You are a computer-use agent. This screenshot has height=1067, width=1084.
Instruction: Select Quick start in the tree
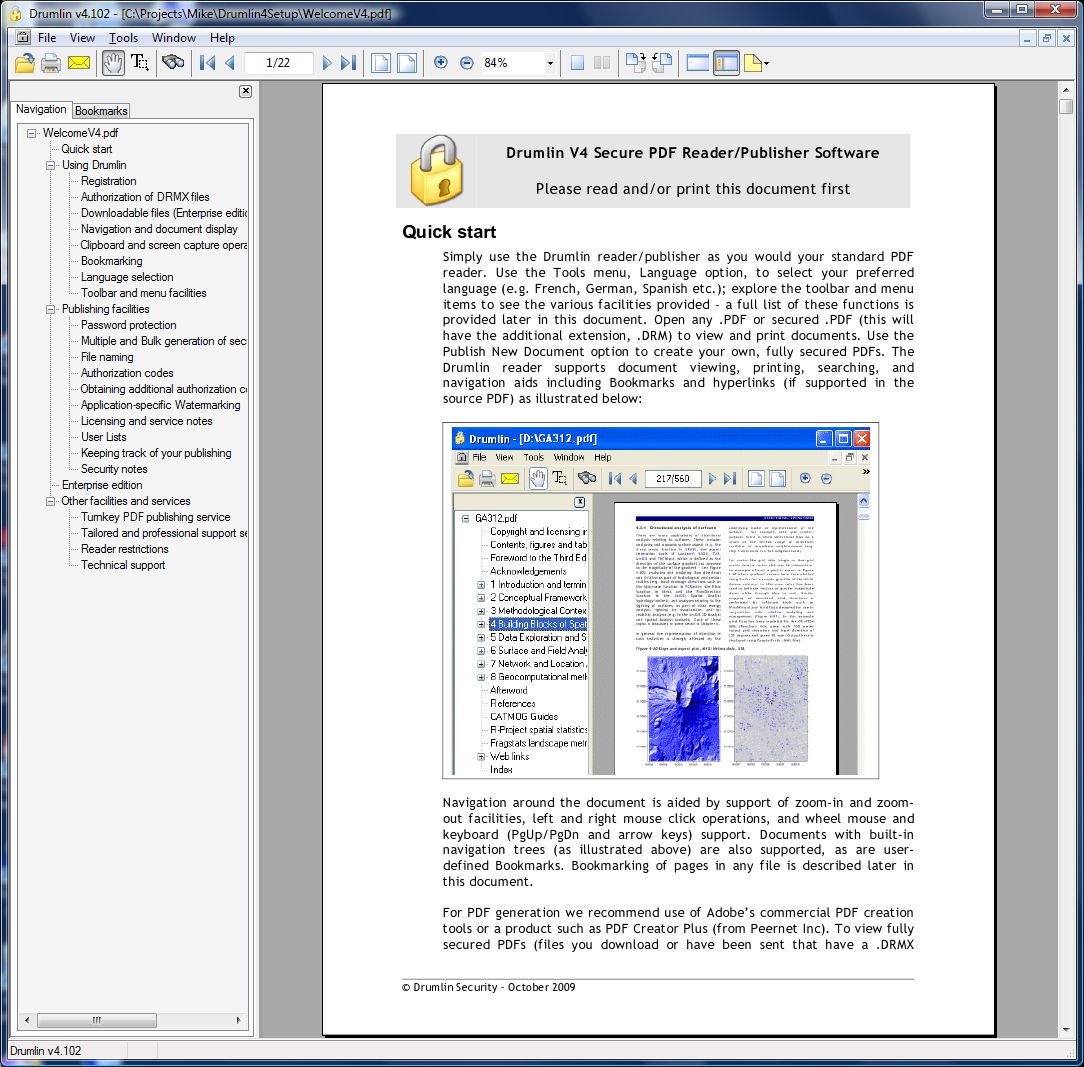(86, 149)
